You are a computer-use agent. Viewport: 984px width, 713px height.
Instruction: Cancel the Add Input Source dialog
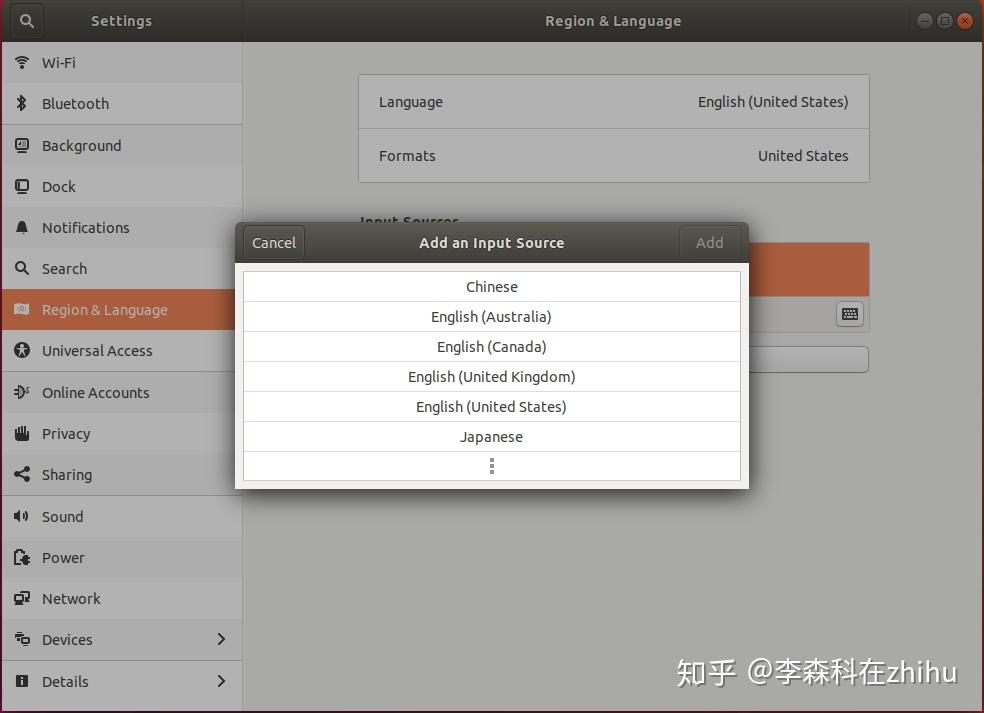click(x=272, y=242)
